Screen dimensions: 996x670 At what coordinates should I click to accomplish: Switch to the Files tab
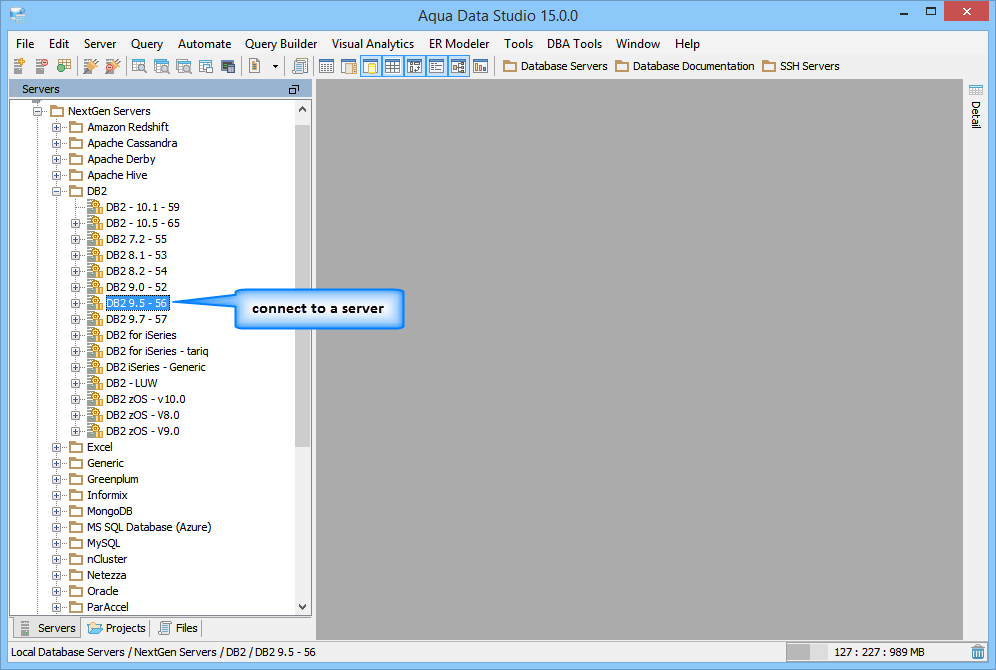click(x=178, y=628)
